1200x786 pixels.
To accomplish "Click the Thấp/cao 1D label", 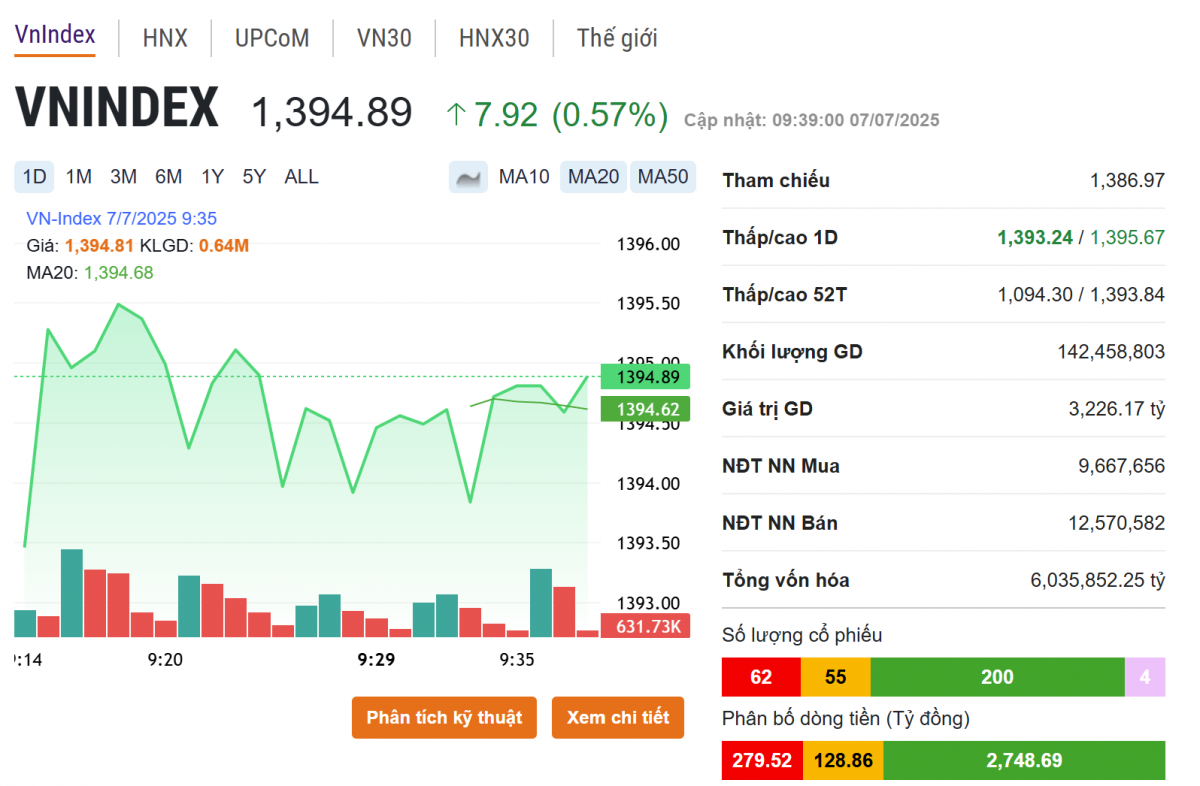I will 780,238.
